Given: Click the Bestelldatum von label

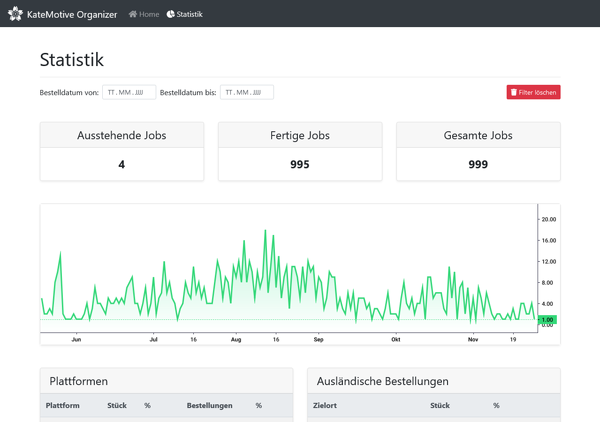Looking at the screenshot, I should (x=69, y=93).
